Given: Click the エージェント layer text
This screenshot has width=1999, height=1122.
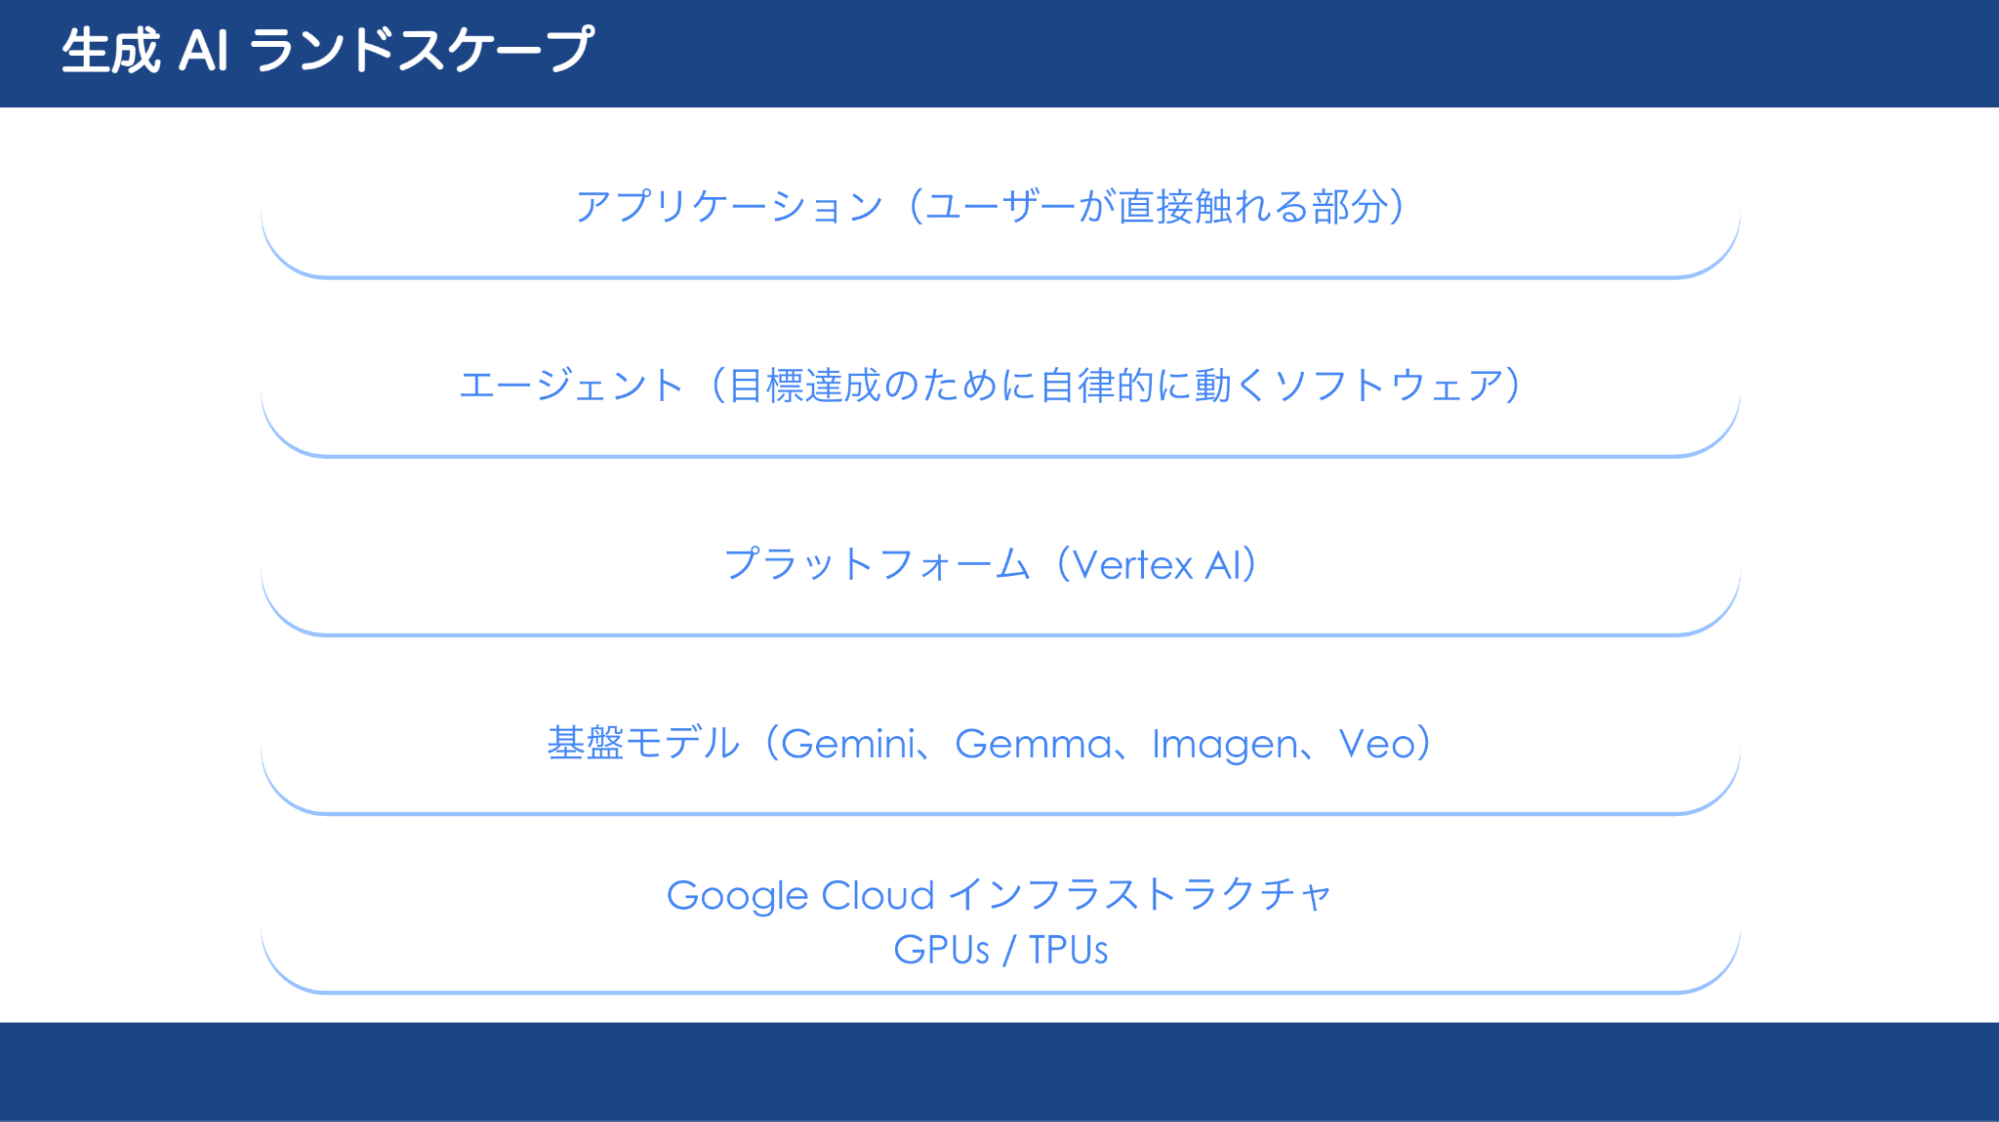Looking at the screenshot, I should point(990,385).
